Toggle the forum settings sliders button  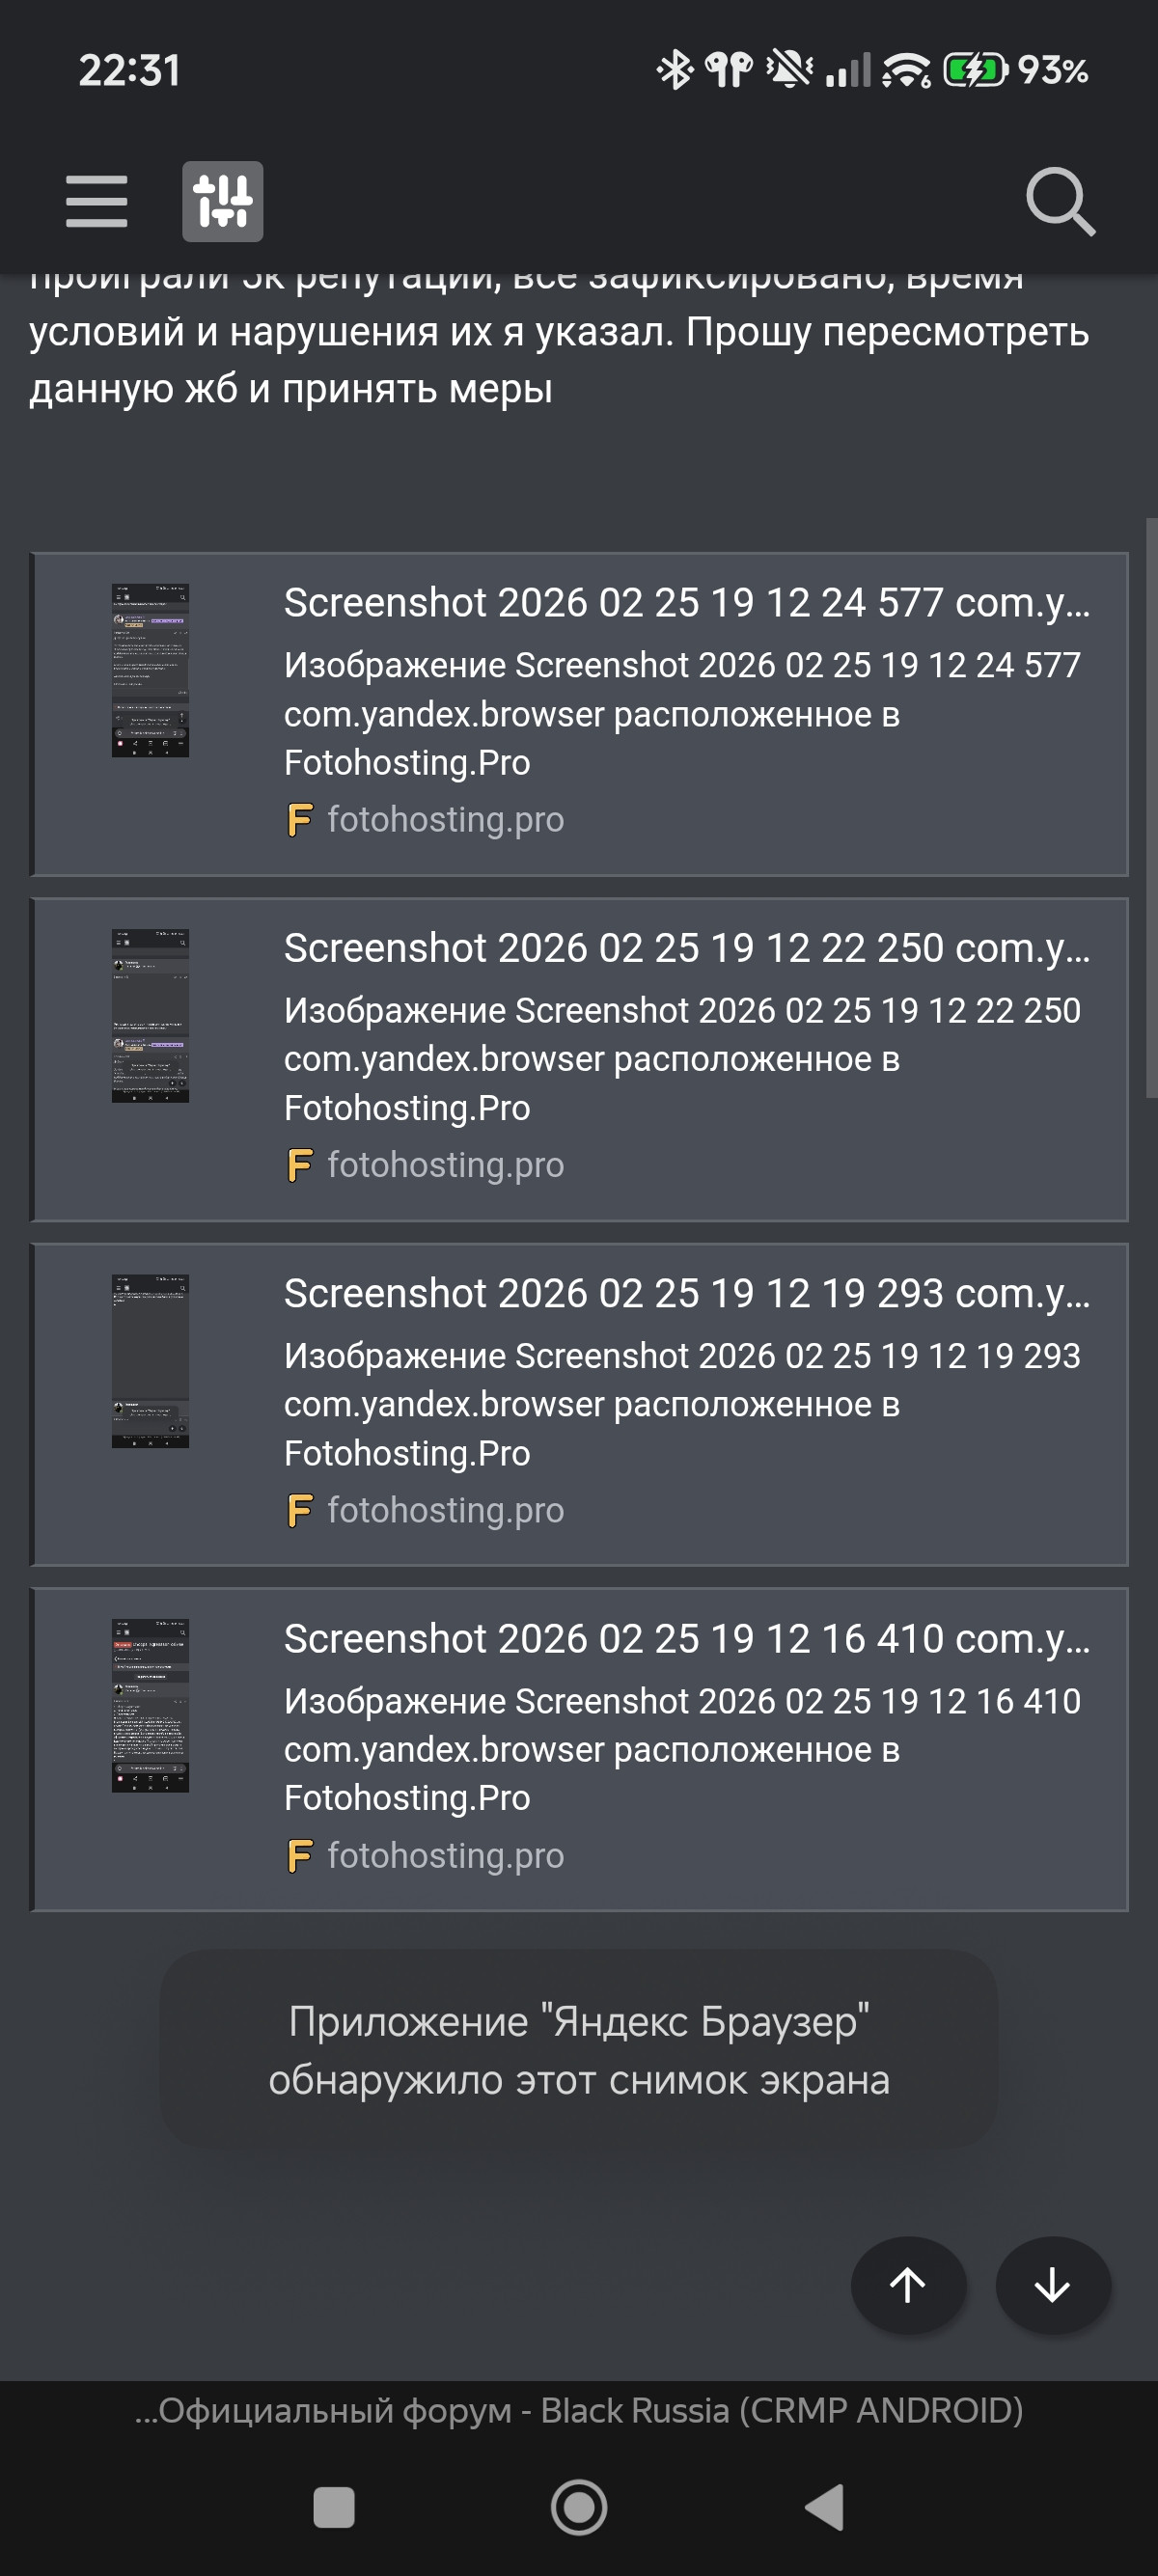(222, 201)
